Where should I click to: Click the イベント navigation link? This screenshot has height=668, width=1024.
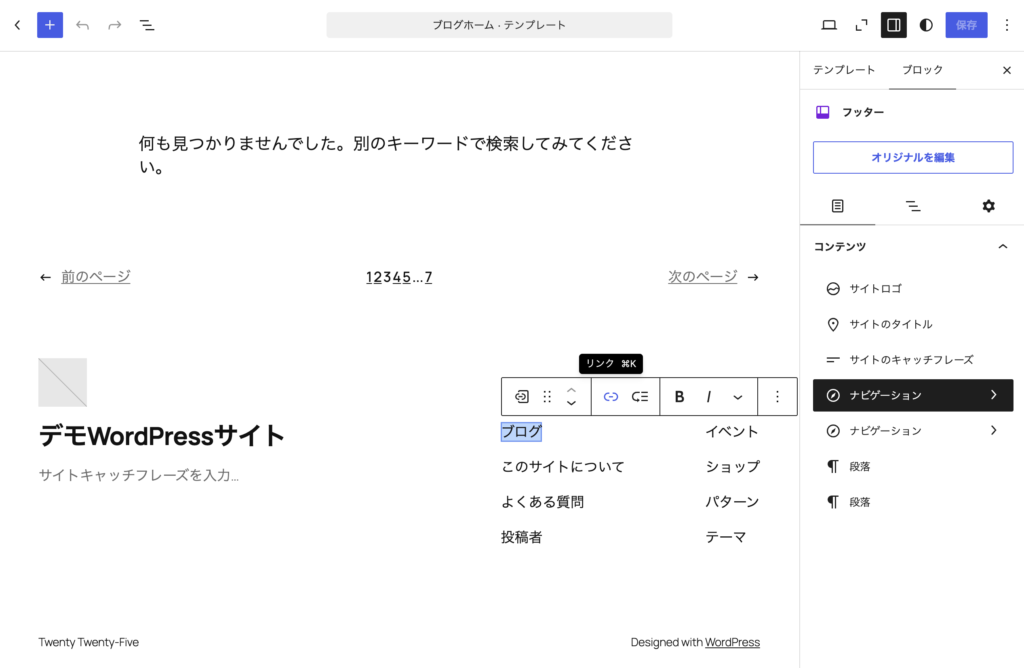732,432
